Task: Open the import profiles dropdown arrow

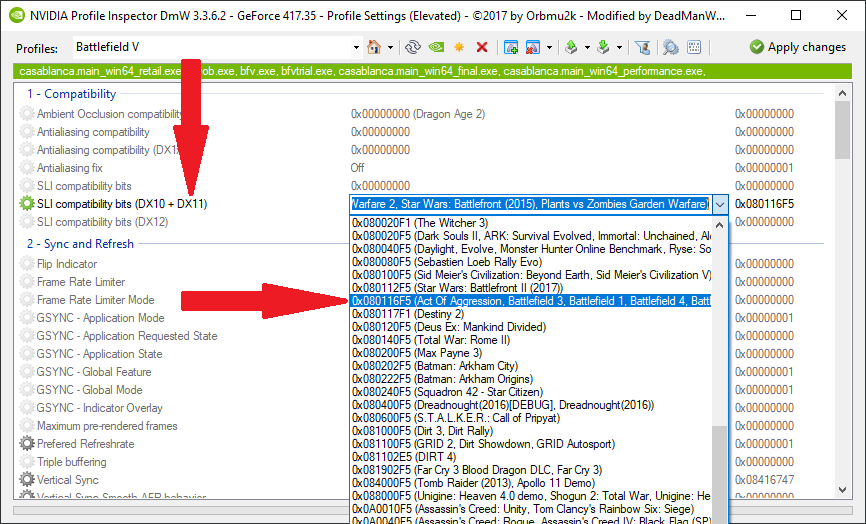Action: pos(619,47)
